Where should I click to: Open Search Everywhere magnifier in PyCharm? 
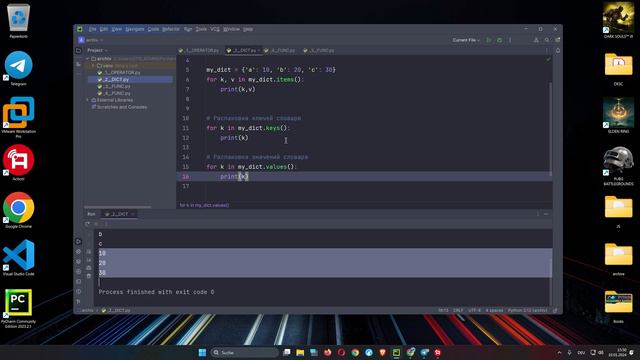(547, 40)
